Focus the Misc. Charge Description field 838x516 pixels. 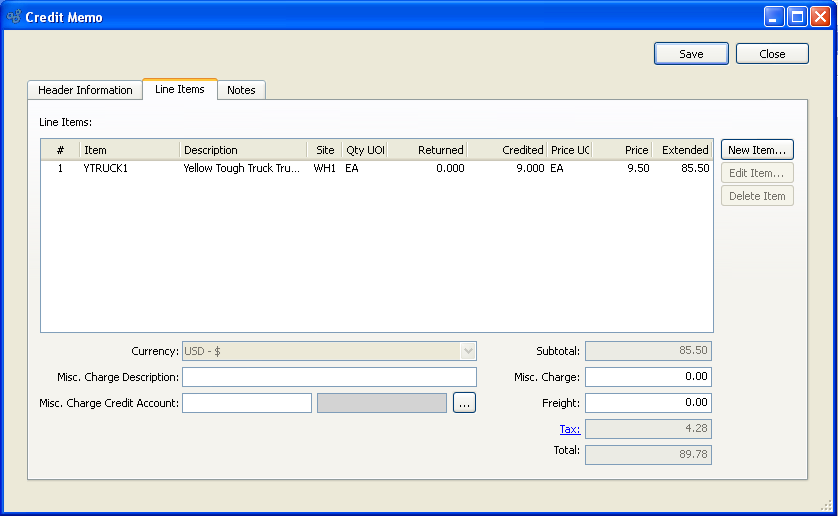329,377
